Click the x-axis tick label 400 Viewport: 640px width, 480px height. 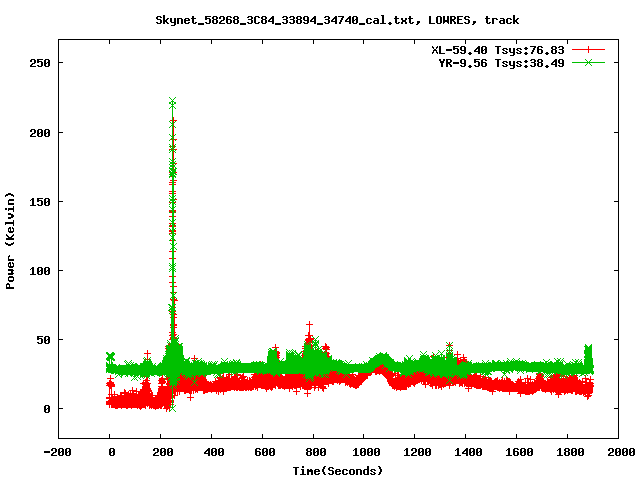[214, 452]
